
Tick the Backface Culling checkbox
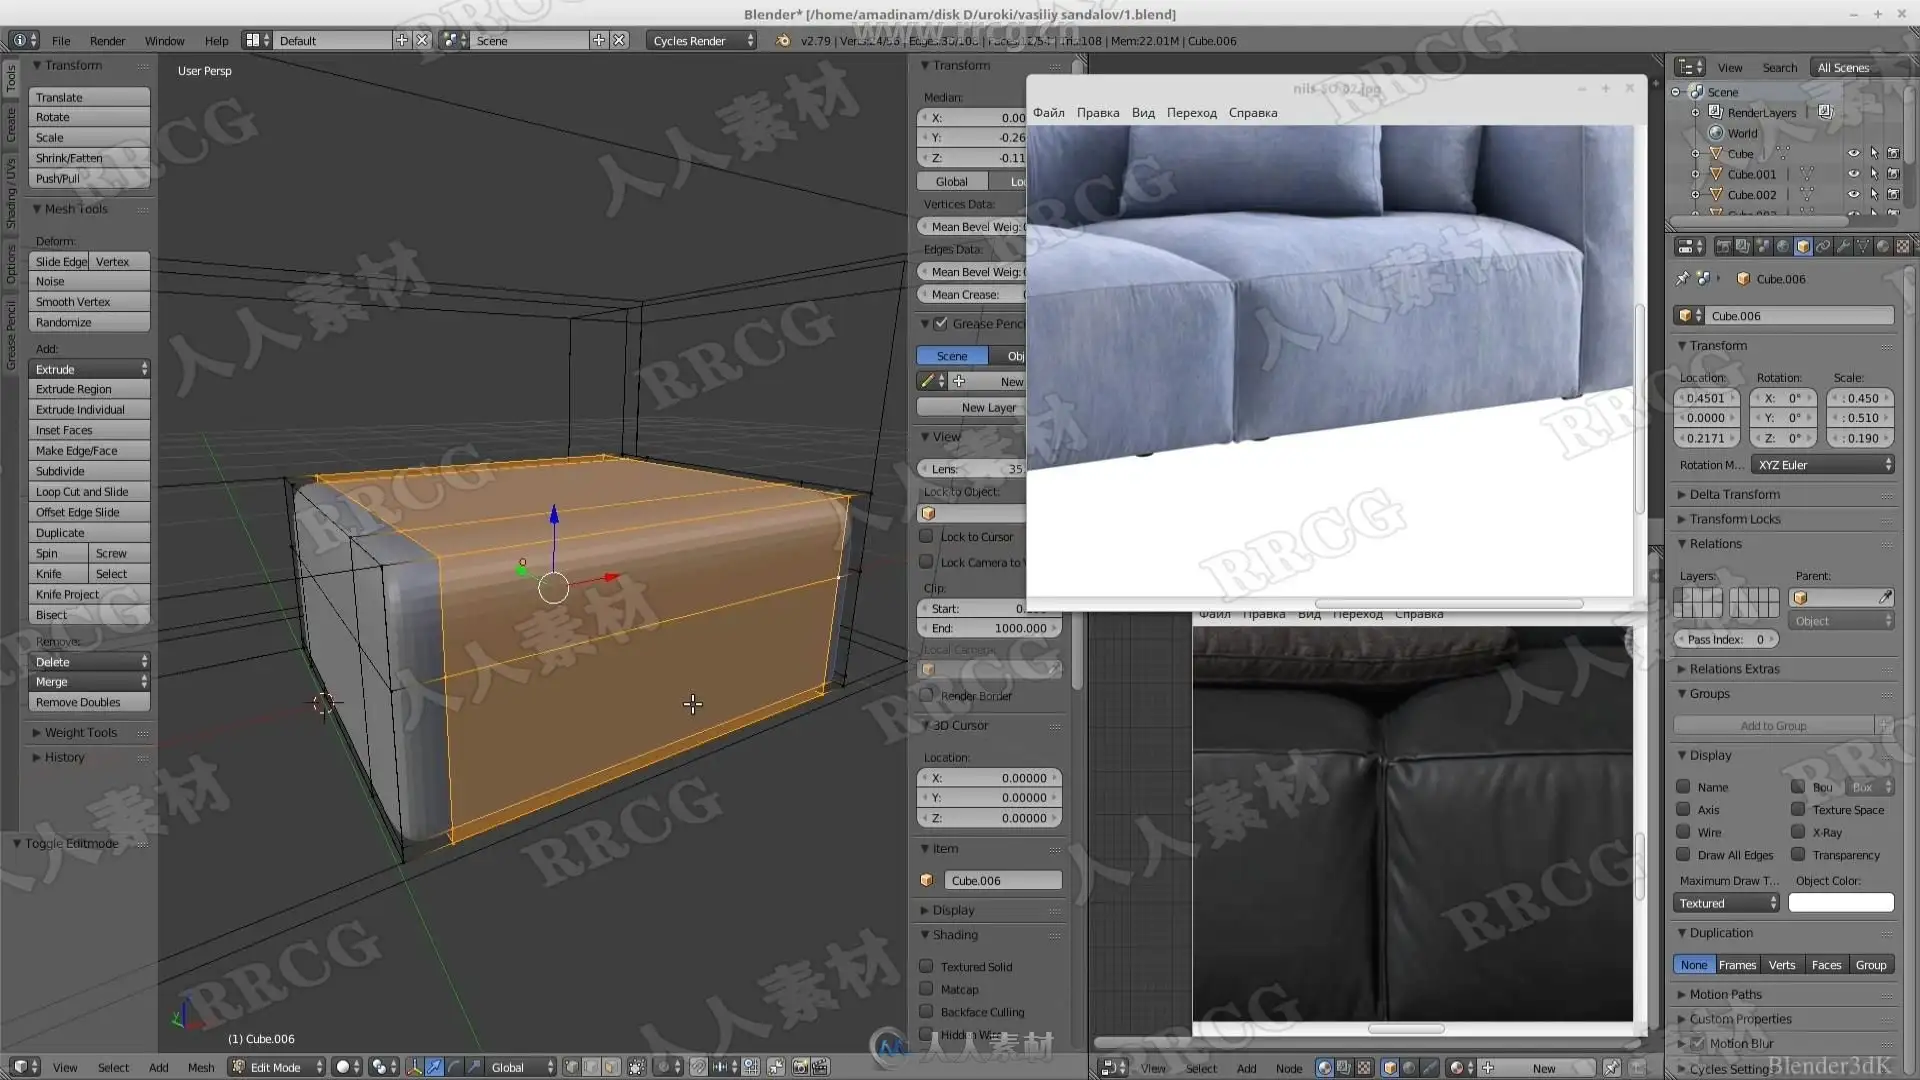click(x=927, y=1012)
